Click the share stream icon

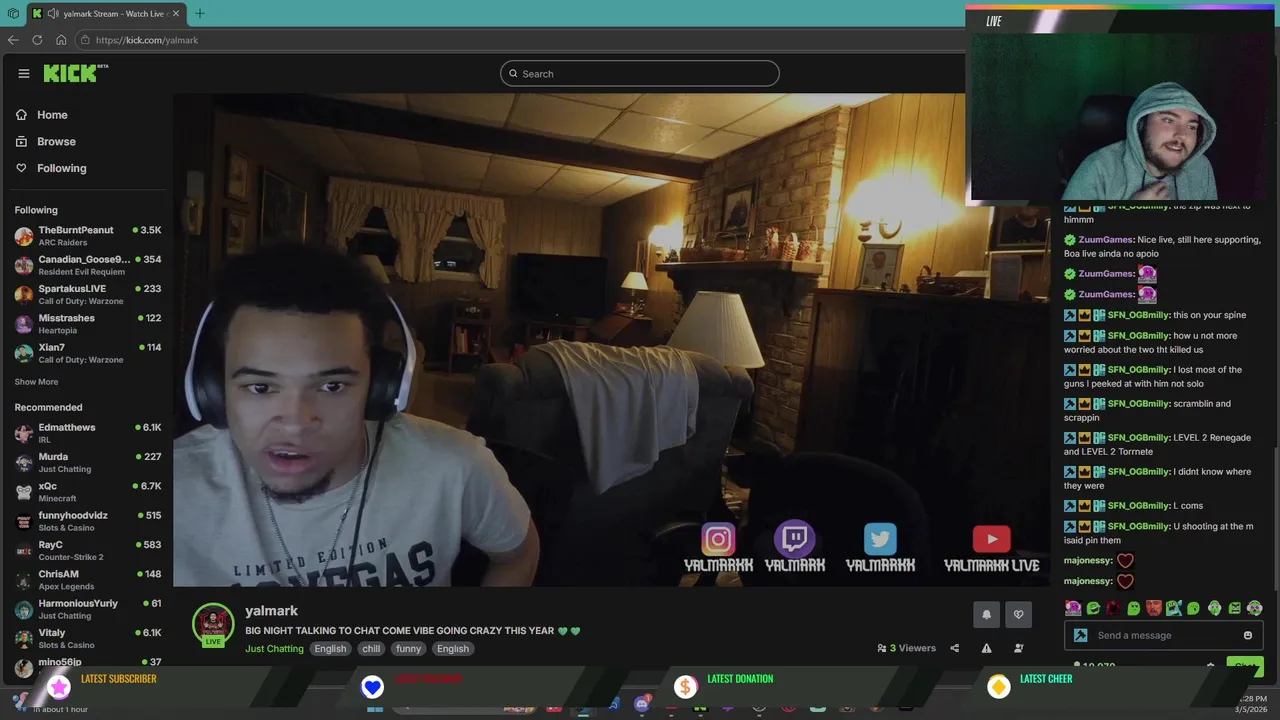954,648
